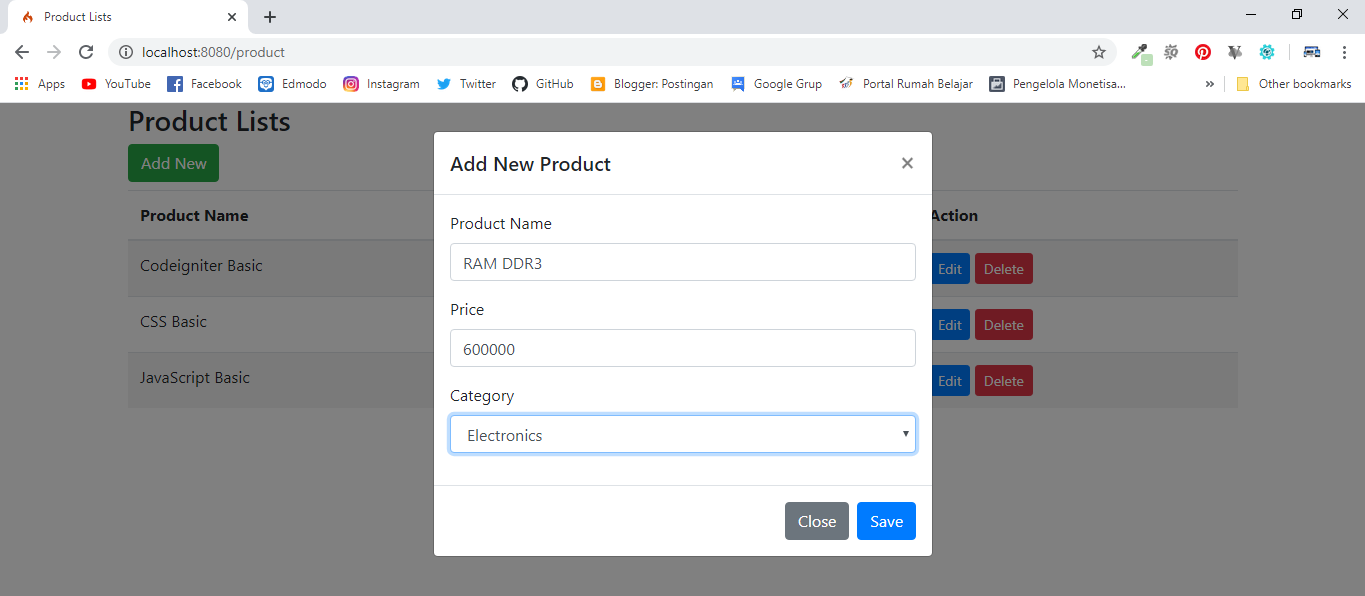Open the Instagram bookmark
This screenshot has height=596, width=1365.
click(x=382, y=84)
